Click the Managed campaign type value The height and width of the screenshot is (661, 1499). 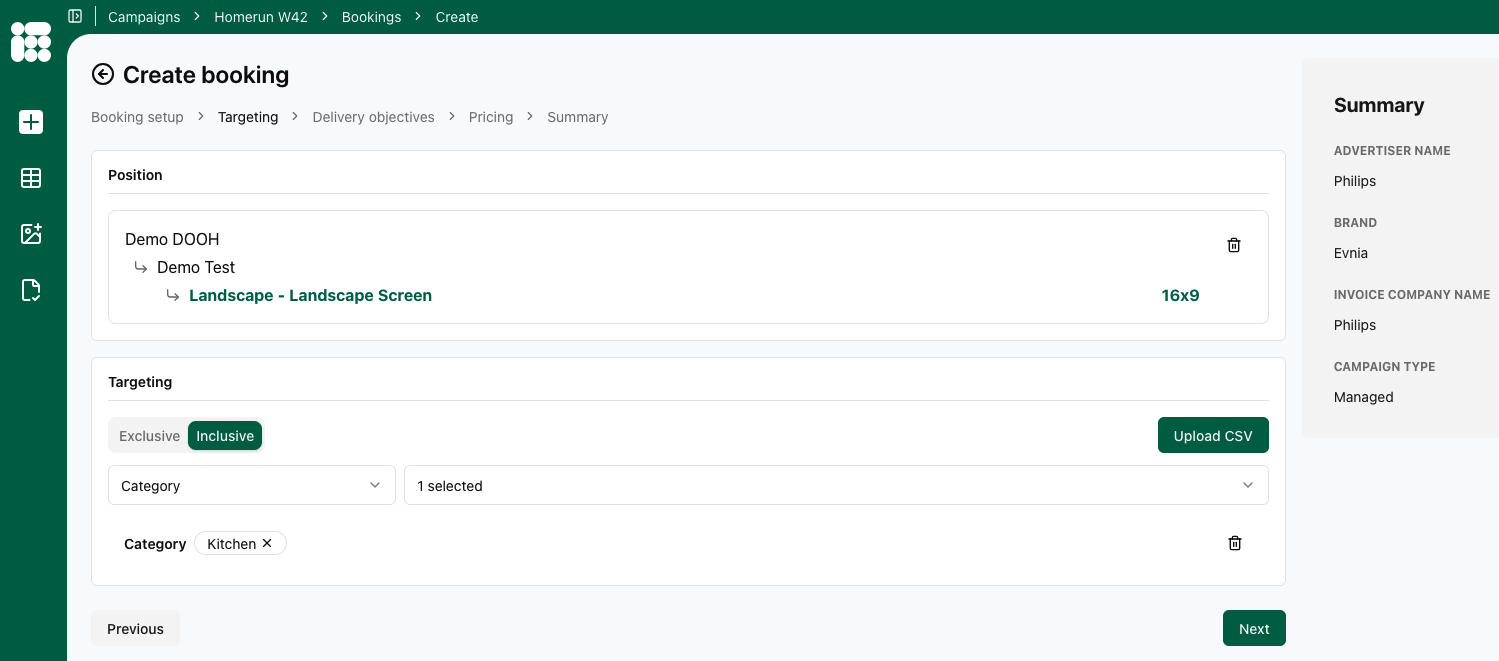(1364, 397)
